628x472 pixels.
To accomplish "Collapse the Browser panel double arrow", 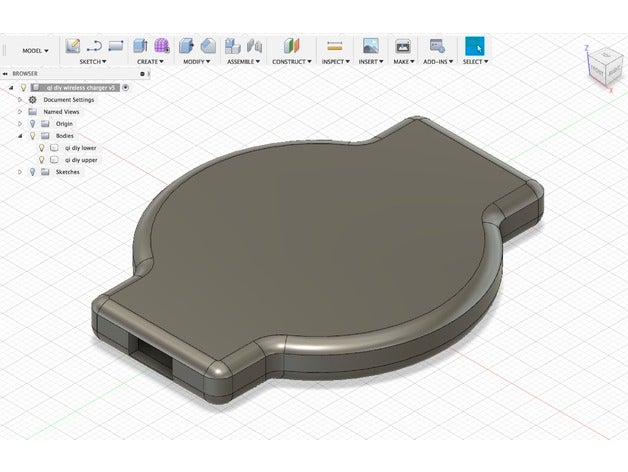I will point(5,74).
